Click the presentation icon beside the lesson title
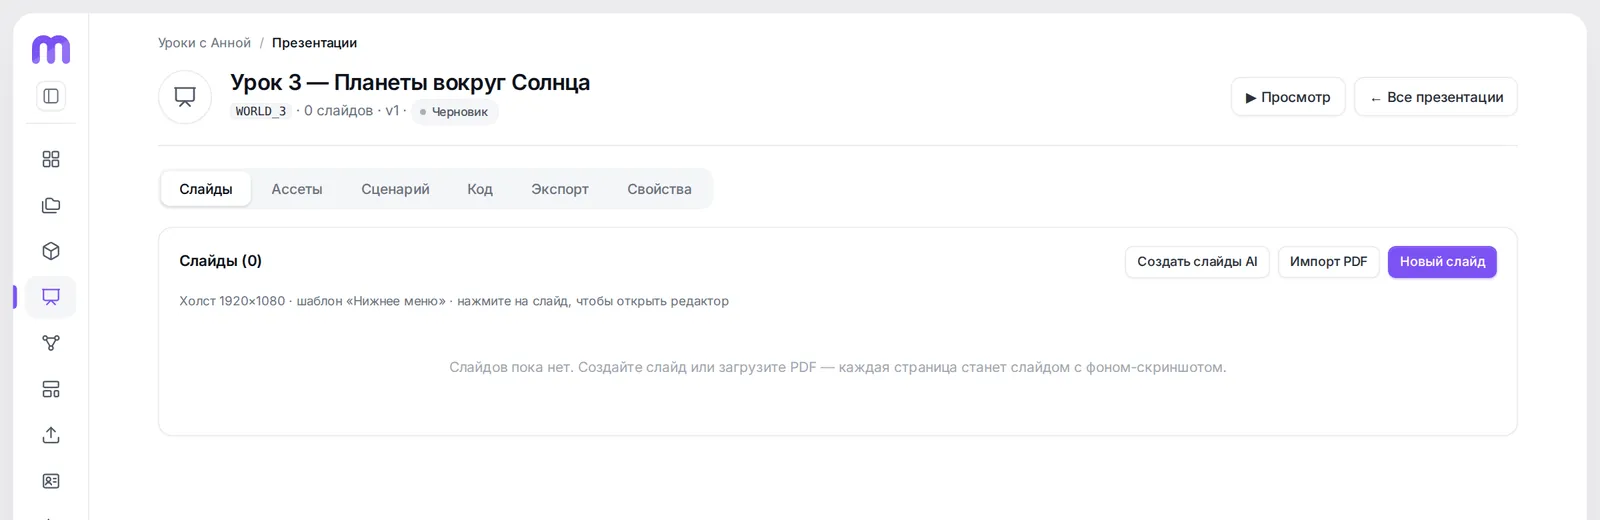This screenshot has height=520, width=1600. [185, 97]
